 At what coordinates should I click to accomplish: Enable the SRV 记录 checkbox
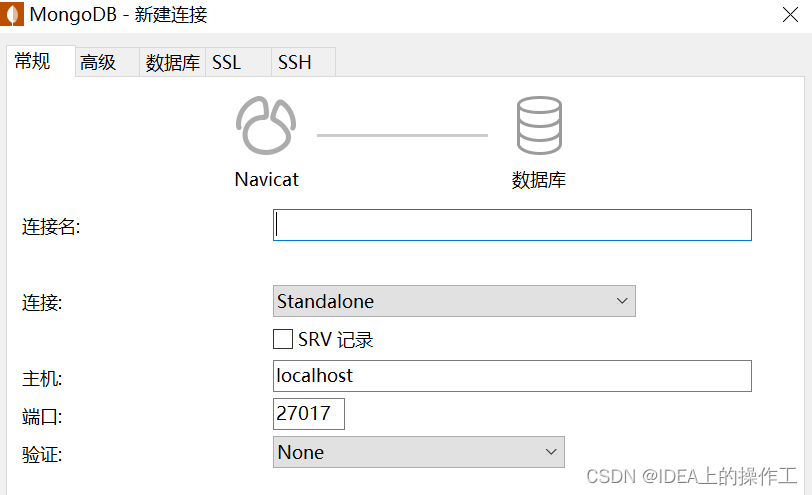pyautogui.click(x=283, y=340)
